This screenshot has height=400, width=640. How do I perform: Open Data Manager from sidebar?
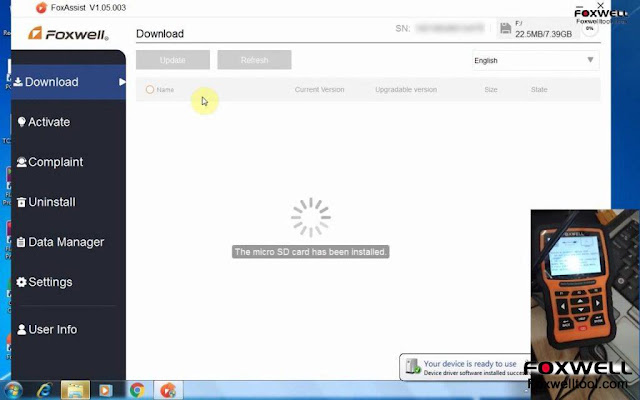[66, 242]
